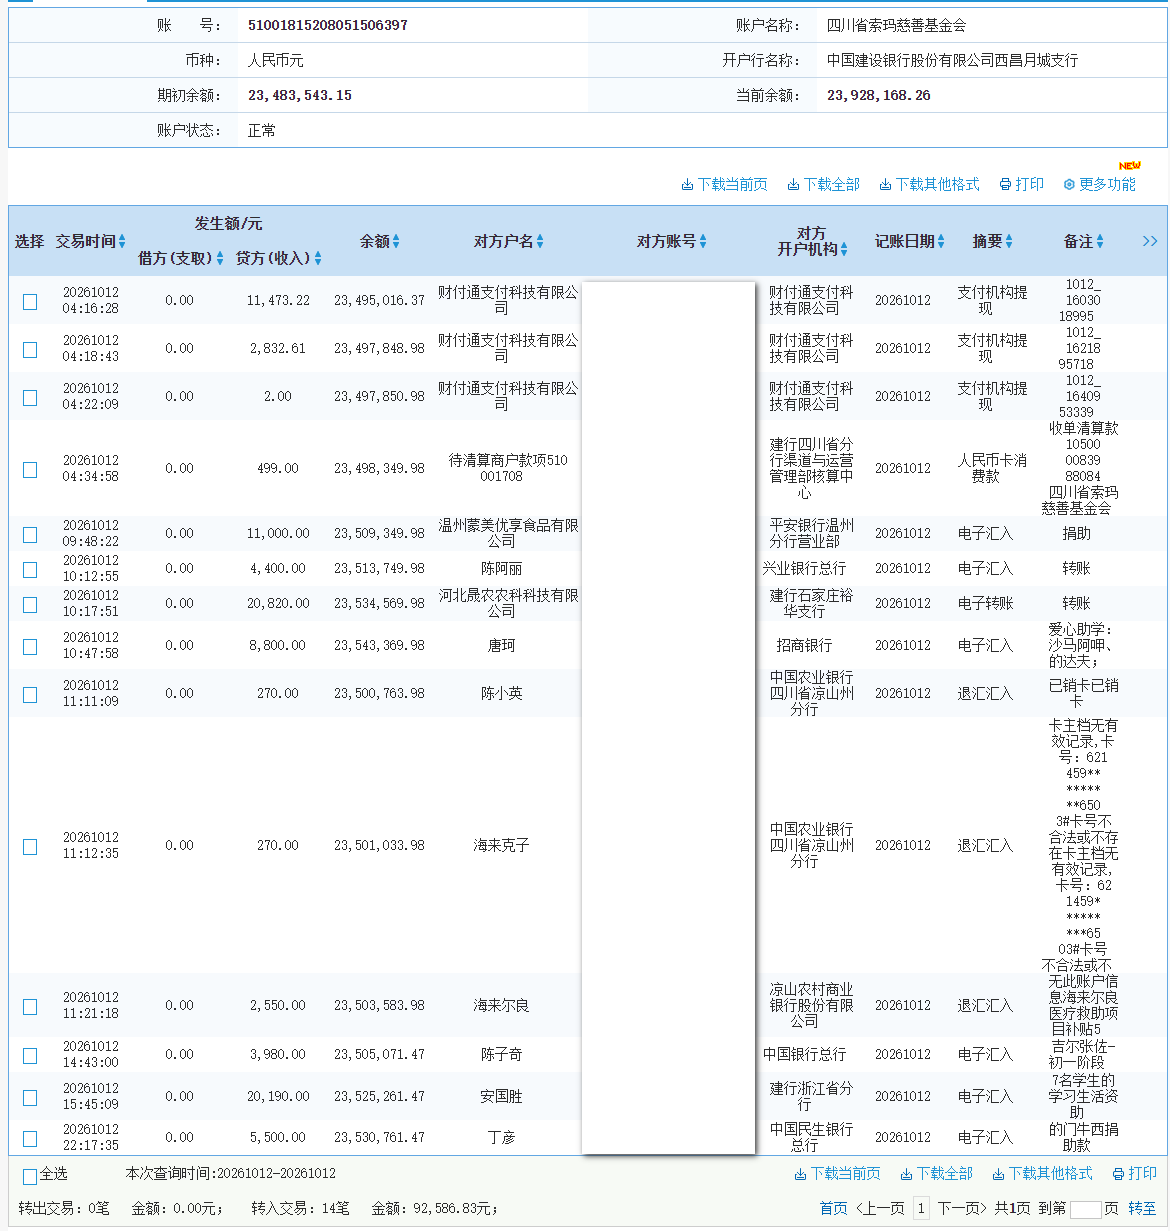Select the 河北晟农农科科技有限公司 row checkbox

tap(30, 604)
